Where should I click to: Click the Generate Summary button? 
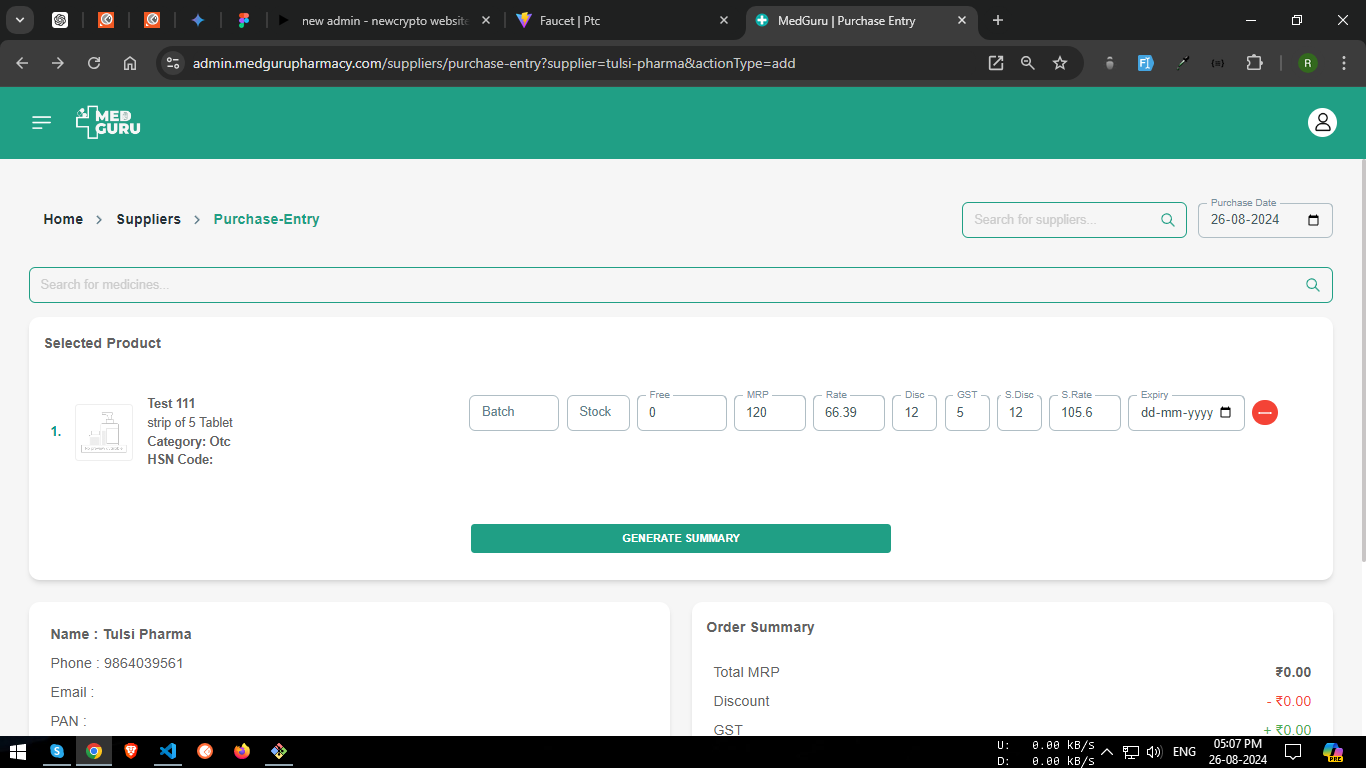680,538
